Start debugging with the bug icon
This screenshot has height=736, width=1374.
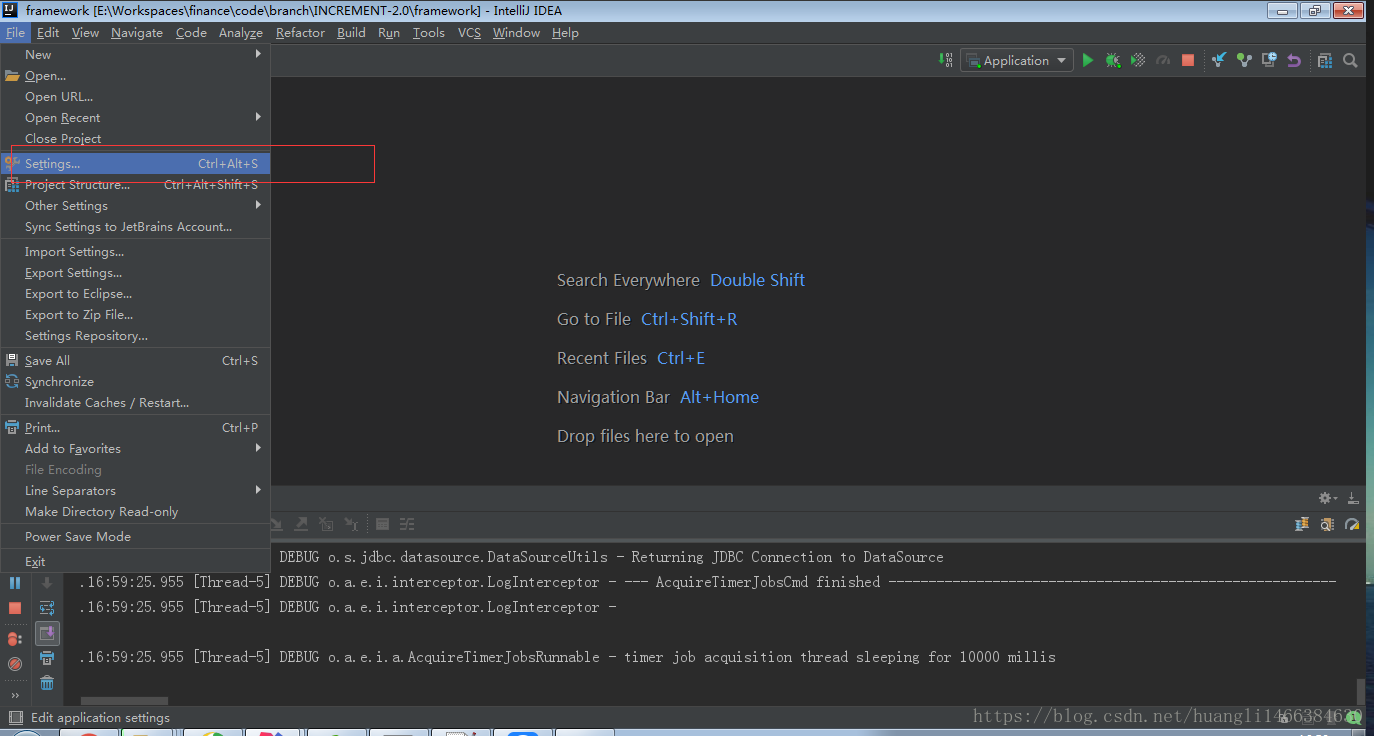(x=1113, y=60)
